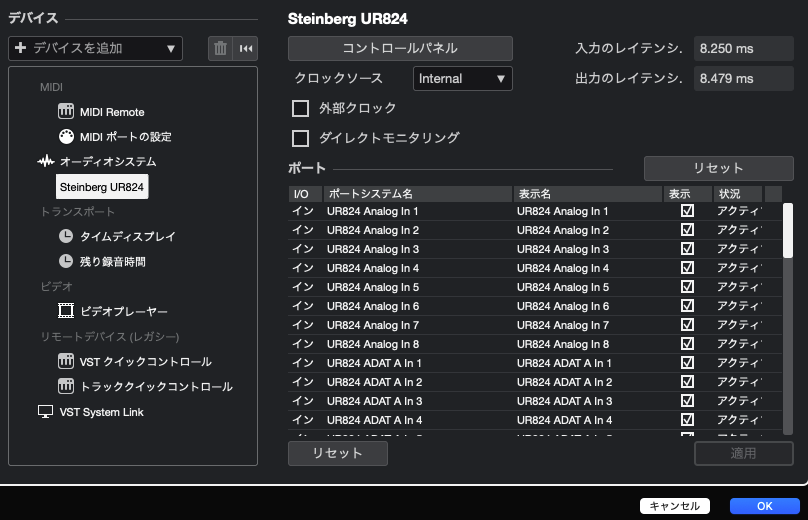Image resolution: width=808 pixels, height=520 pixels.
Task: Click the 残り録音時間 clock icon
Action: [66, 261]
